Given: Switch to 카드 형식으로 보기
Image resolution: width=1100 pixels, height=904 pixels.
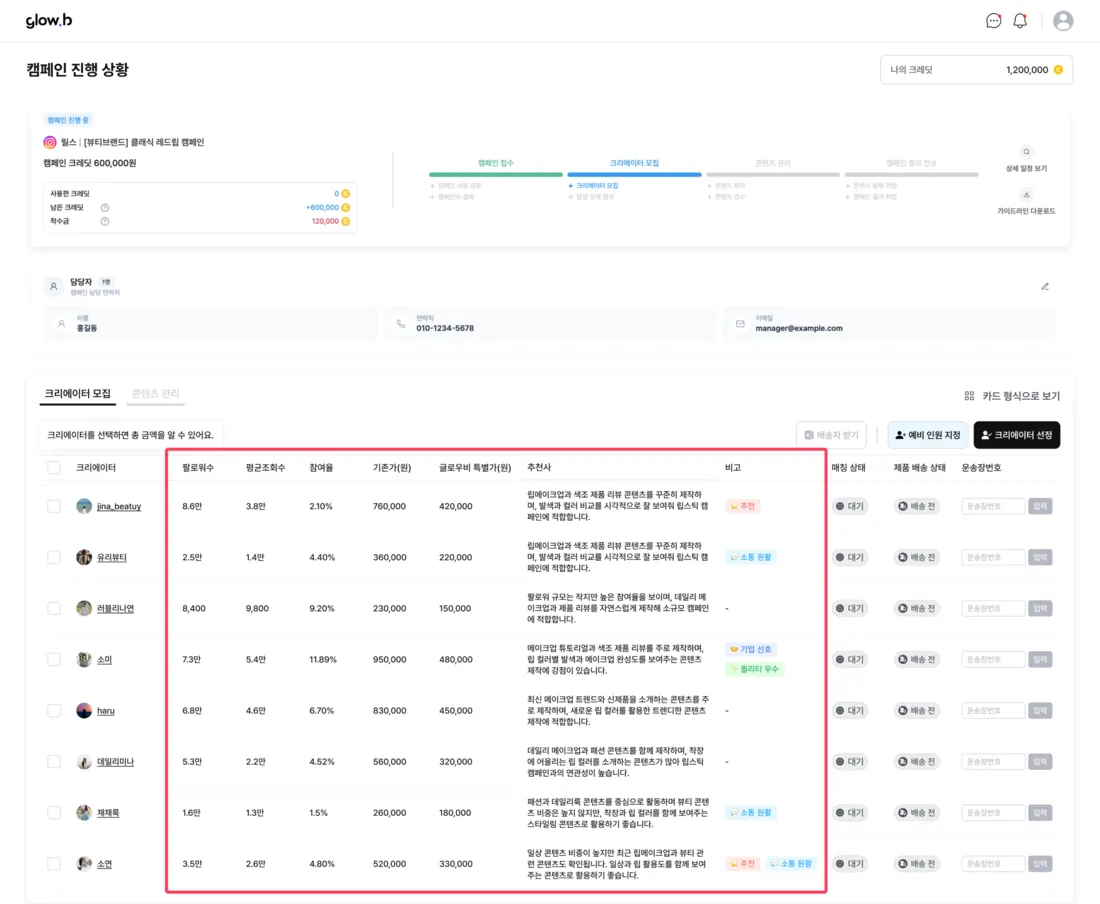Looking at the screenshot, I should 1012,396.
